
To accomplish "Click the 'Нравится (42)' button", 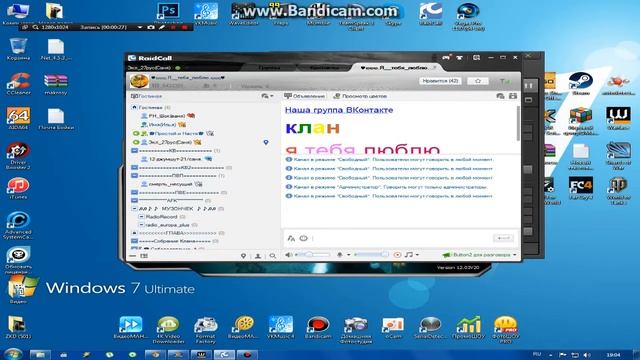I will (440, 81).
